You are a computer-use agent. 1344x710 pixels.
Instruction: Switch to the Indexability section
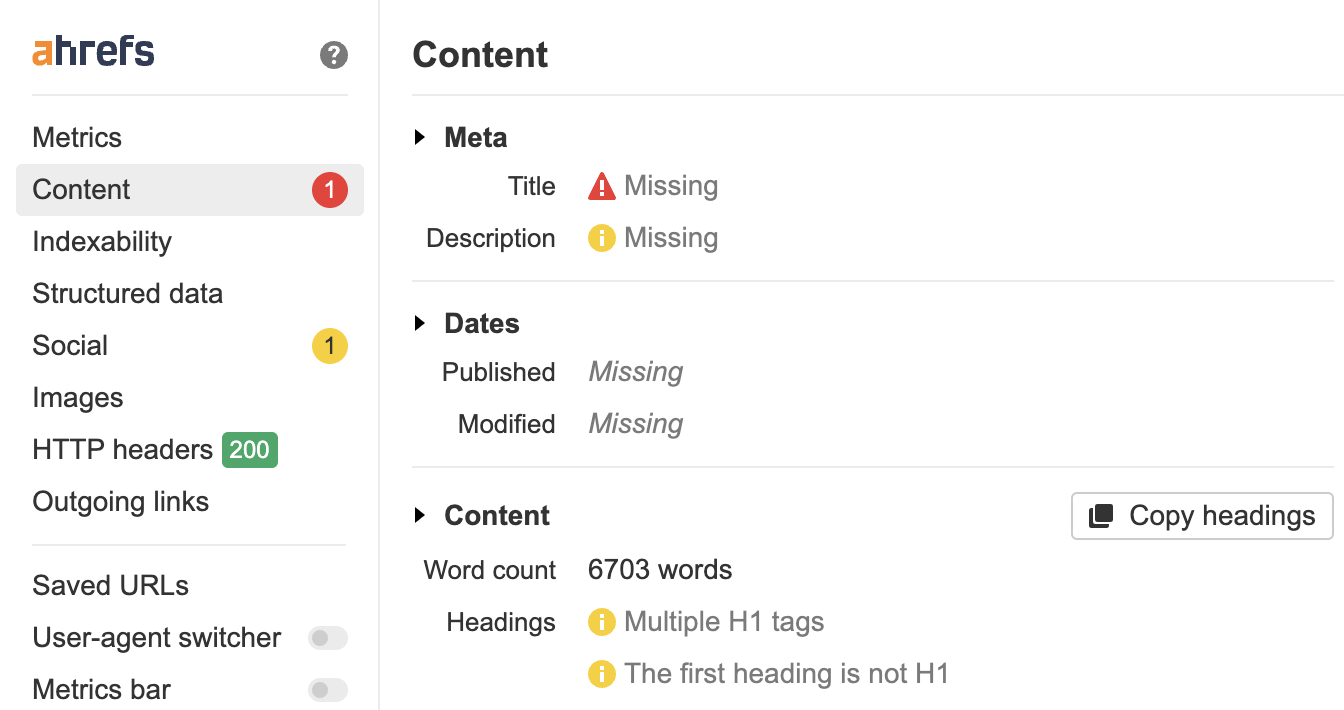point(100,241)
